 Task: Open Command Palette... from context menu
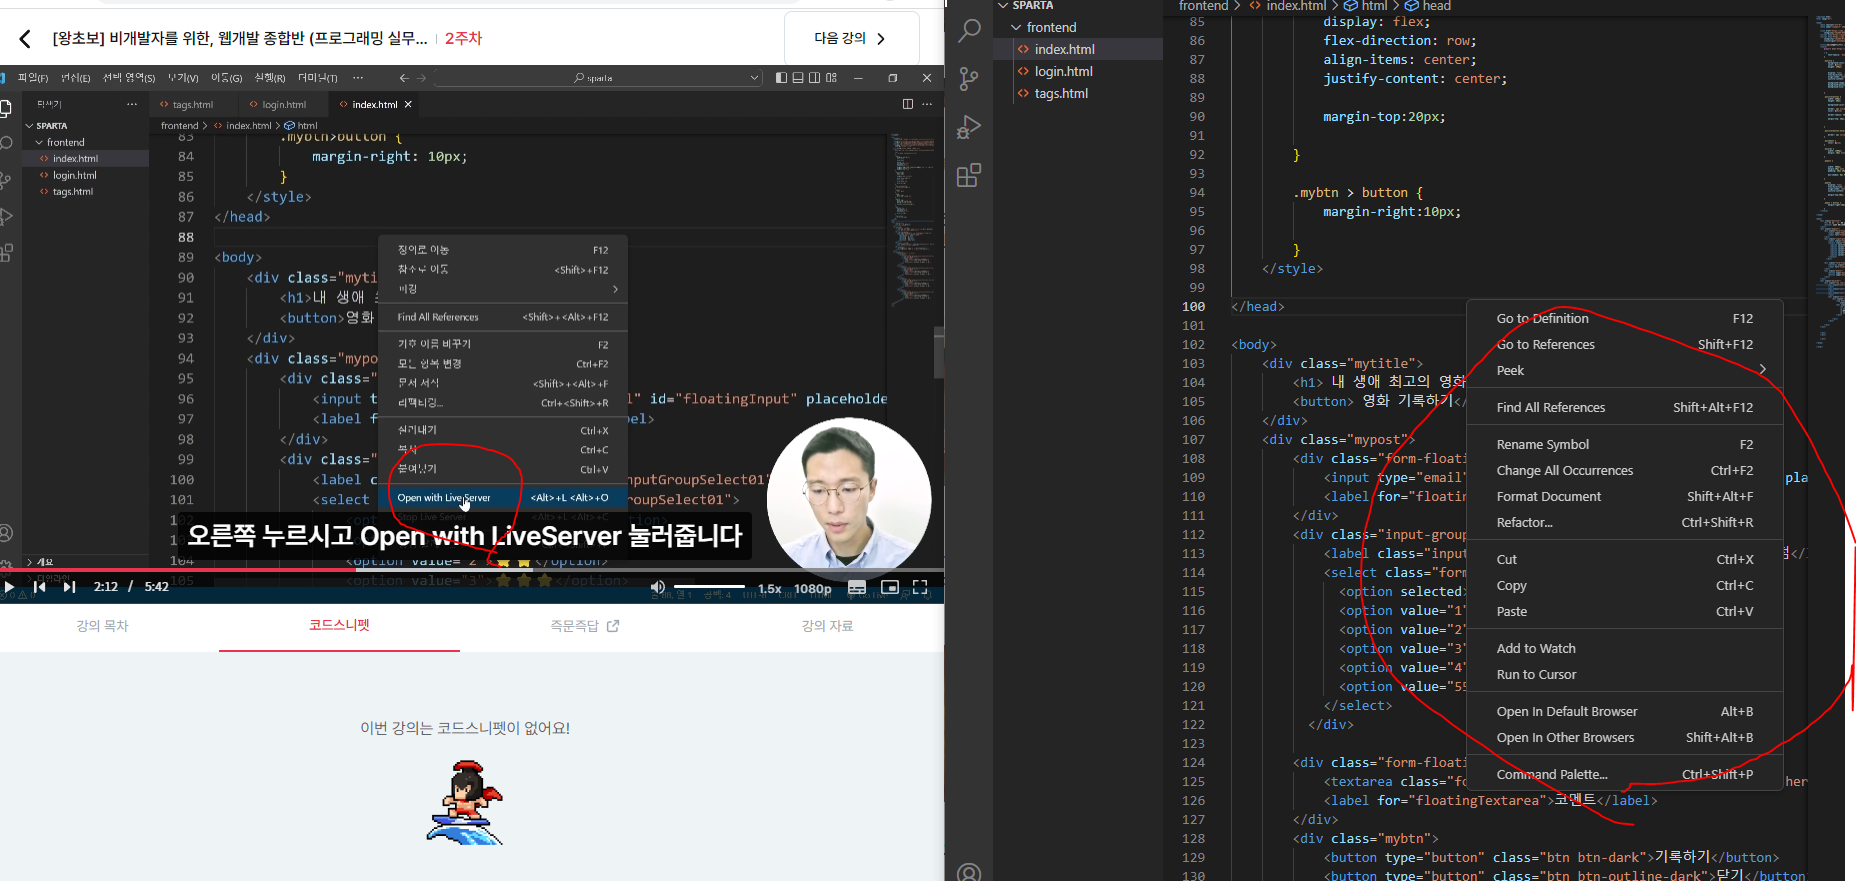pyautogui.click(x=1624, y=775)
